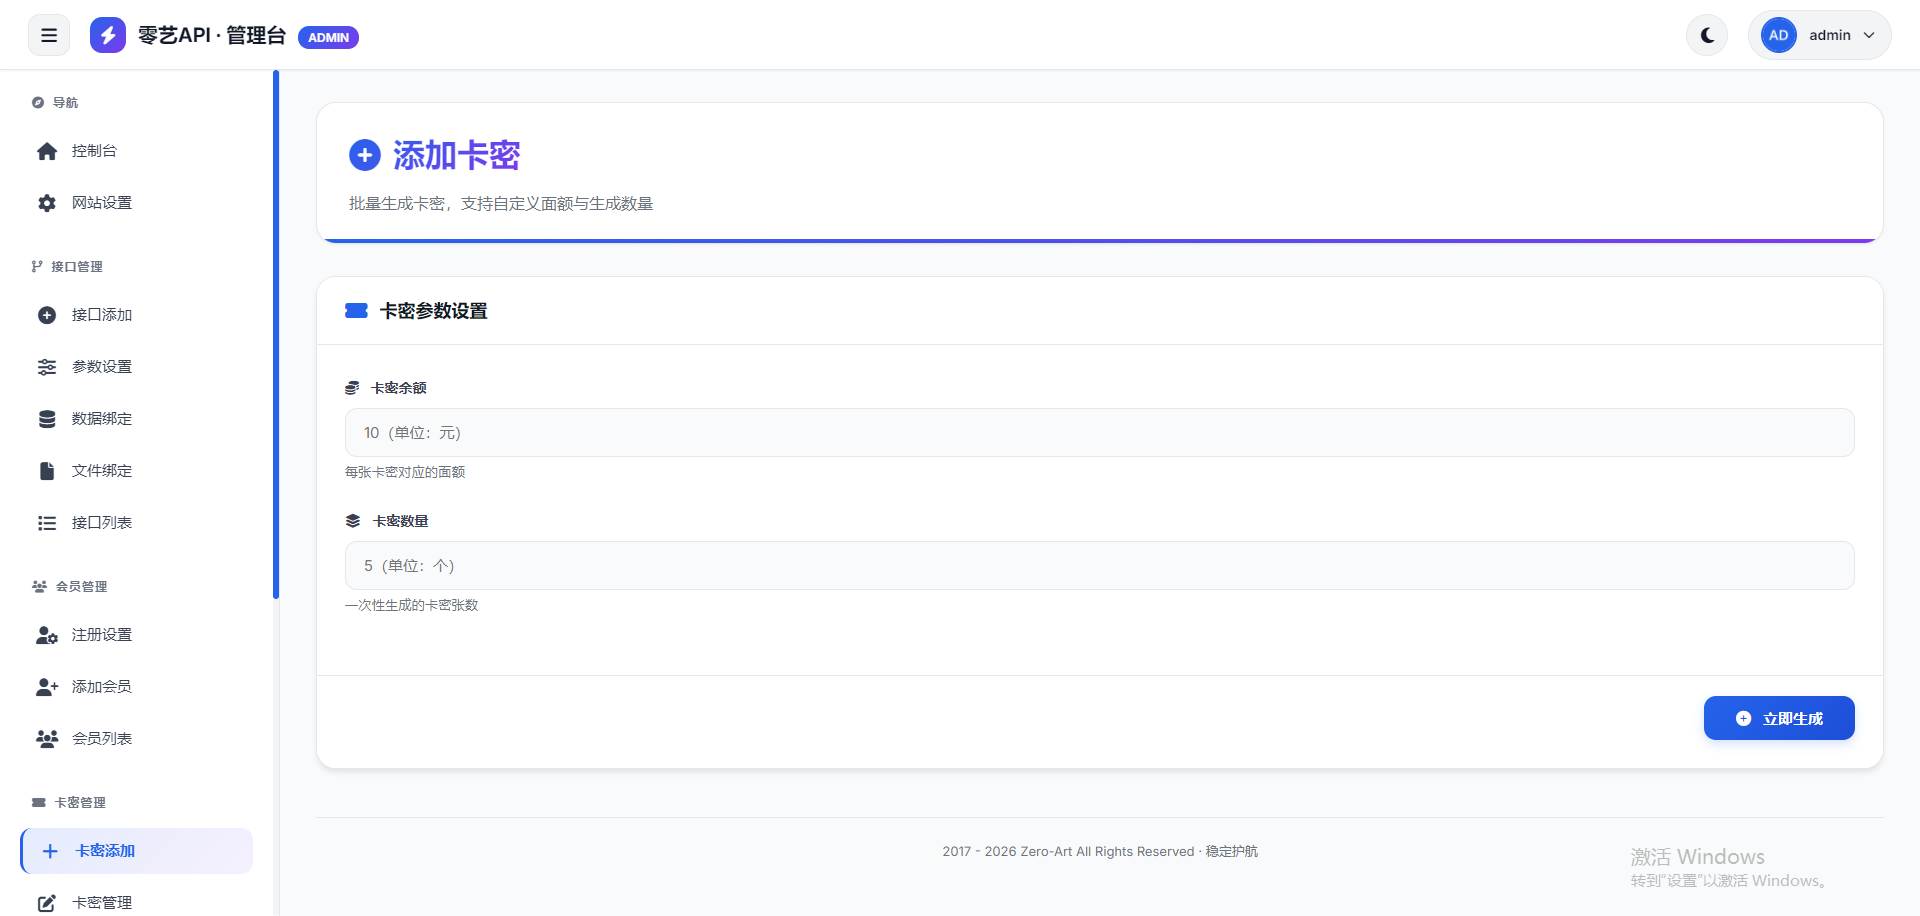Click the lightning bolt logo icon
The width and height of the screenshot is (1920, 916).
coord(108,35)
